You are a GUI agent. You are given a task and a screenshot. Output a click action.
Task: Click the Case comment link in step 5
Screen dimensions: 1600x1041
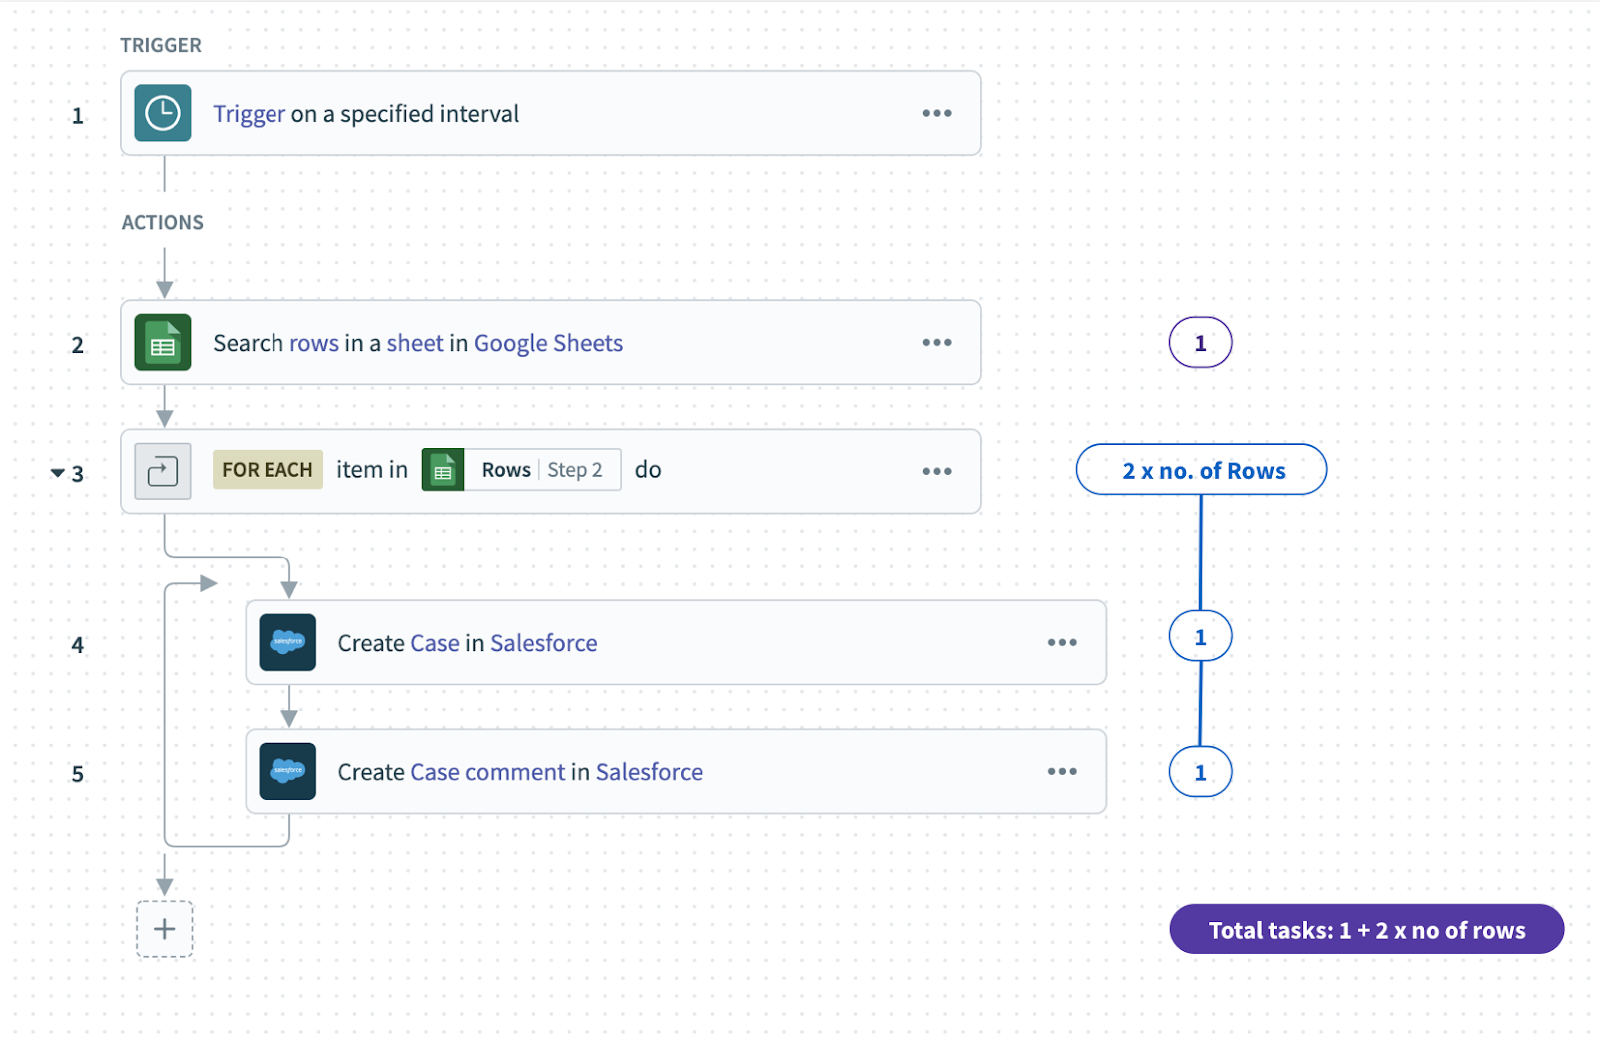(488, 772)
